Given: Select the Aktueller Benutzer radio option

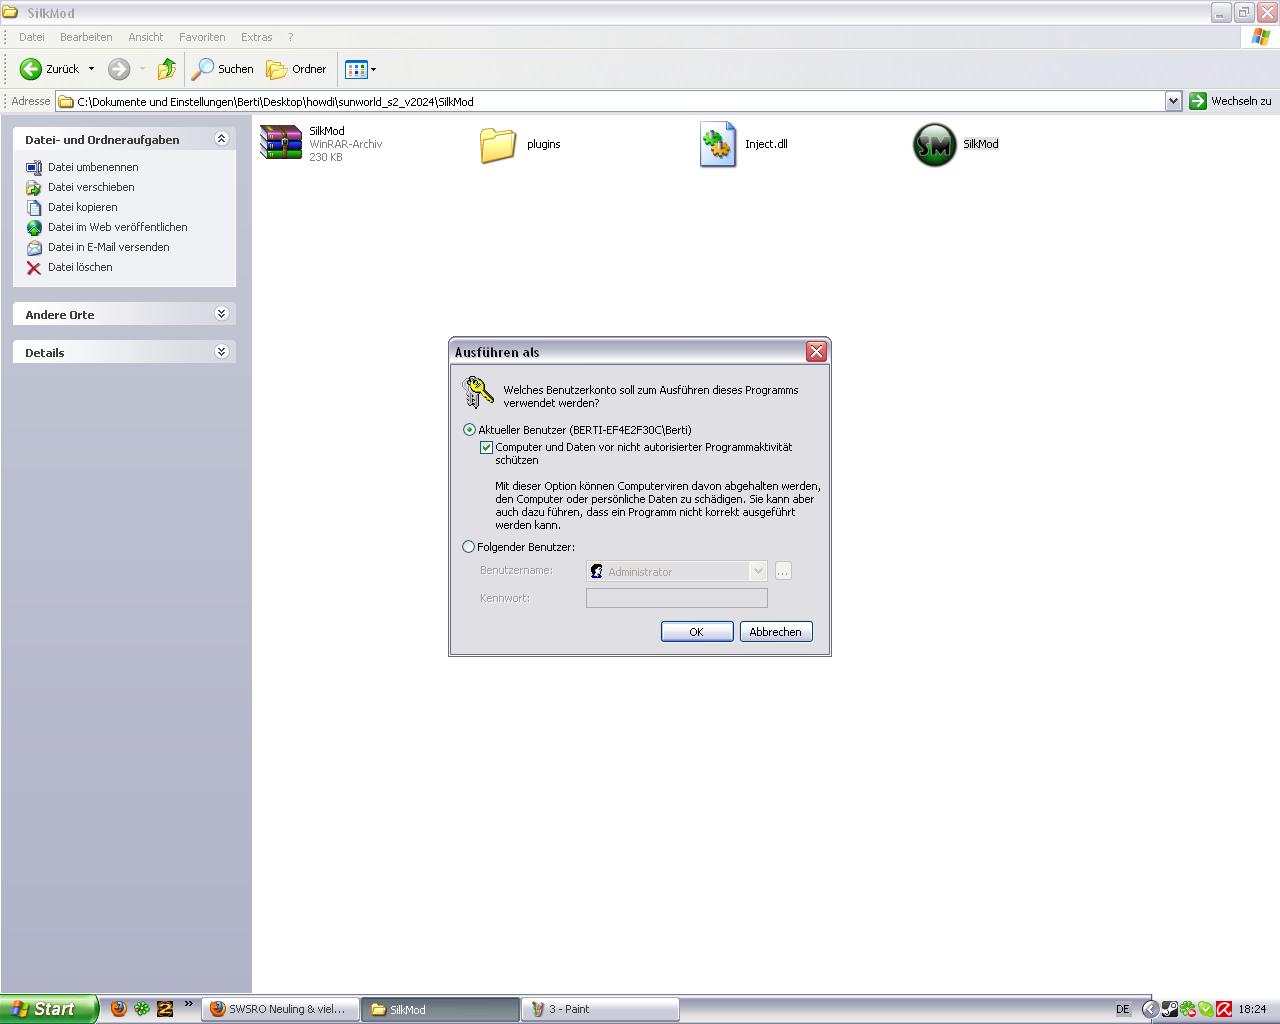Looking at the screenshot, I should (x=469, y=430).
